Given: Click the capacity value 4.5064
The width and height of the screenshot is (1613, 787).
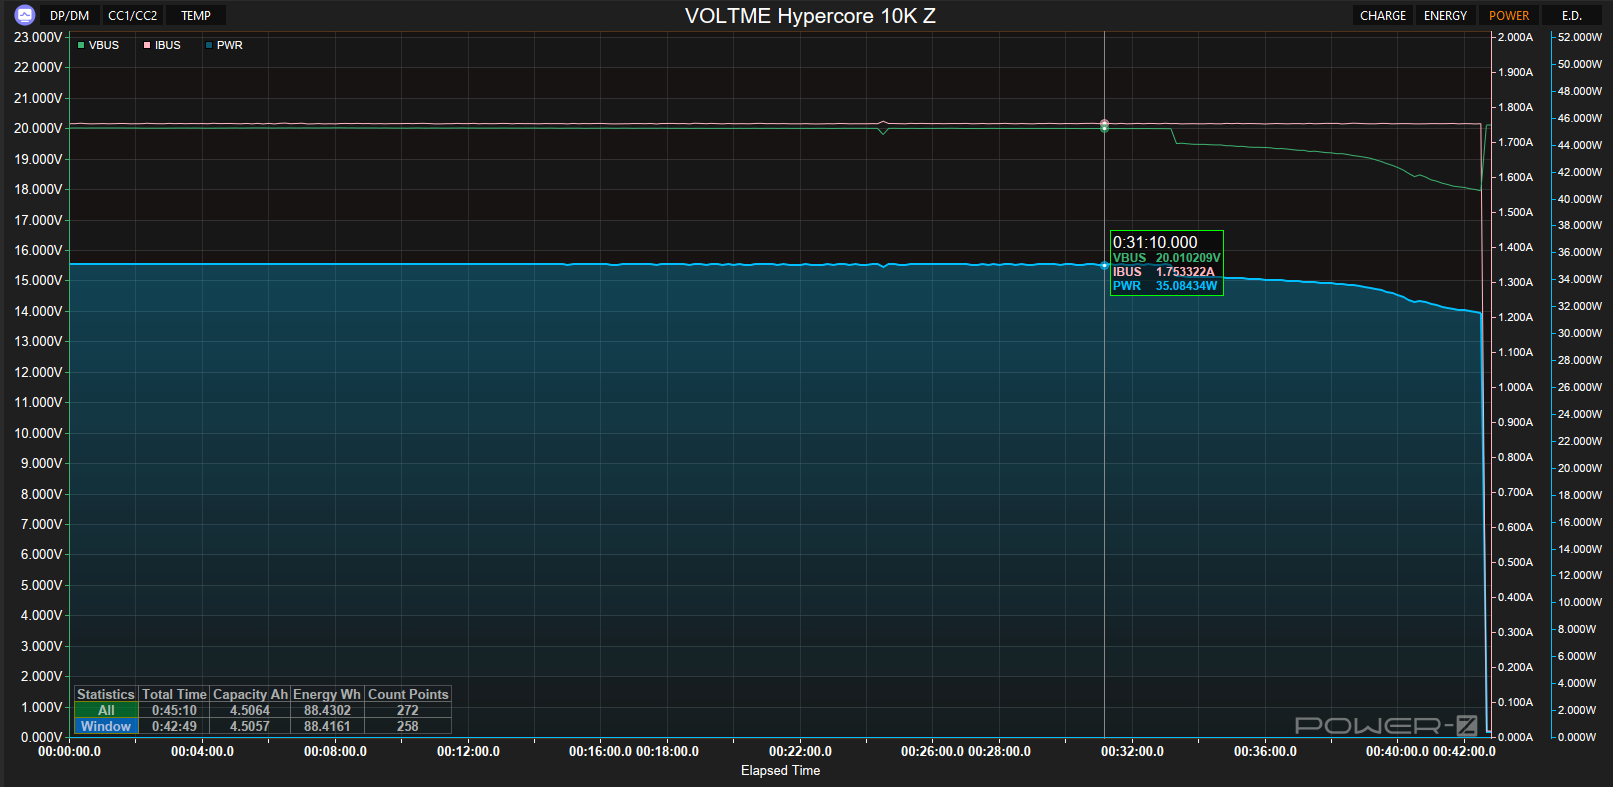Looking at the screenshot, I should [250, 710].
